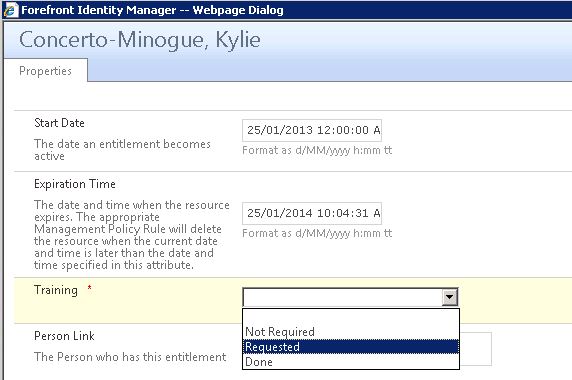This screenshot has width=572, height=380.
Task: Click the Internet Explorer icon in title bar
Action: pyautogui.click(x=11, y=10)
